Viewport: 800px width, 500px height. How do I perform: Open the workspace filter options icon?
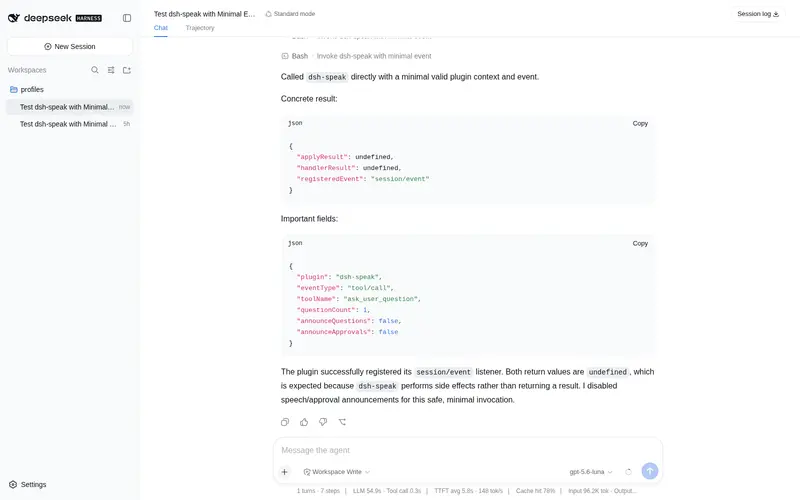pos(111,70)
